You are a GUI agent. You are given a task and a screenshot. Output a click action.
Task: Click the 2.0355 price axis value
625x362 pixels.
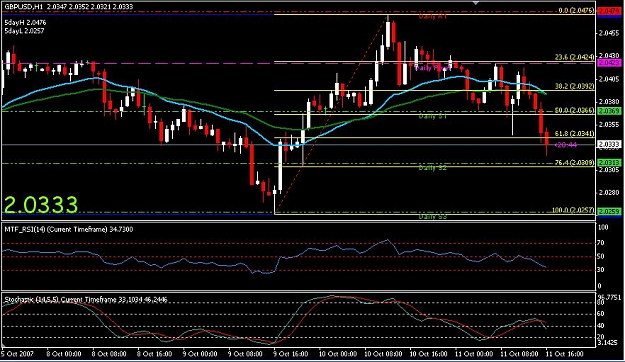click(x=609, y=124)
